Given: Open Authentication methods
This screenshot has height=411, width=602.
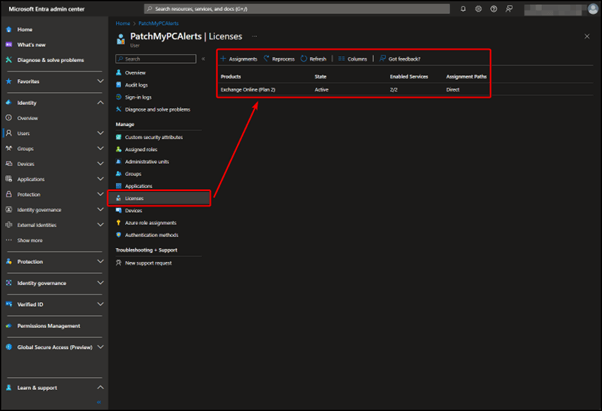Looking at the screenshot, I should click(x=151, y=235).
